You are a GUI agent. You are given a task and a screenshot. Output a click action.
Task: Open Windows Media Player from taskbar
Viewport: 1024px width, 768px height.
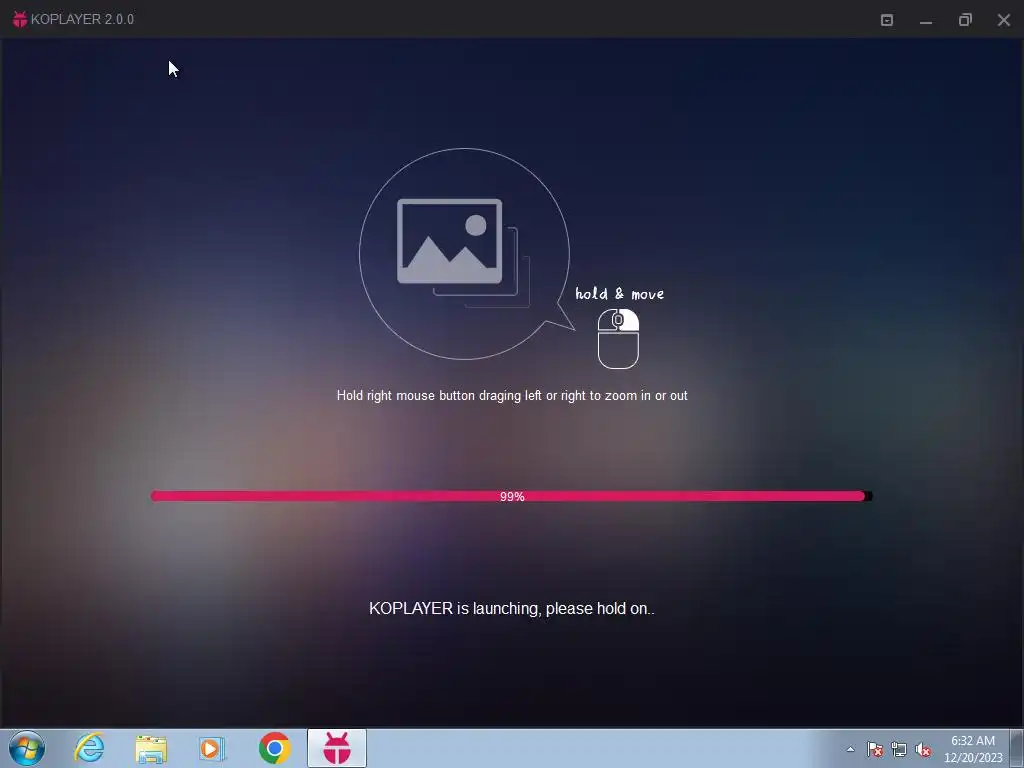pos(212,748)
